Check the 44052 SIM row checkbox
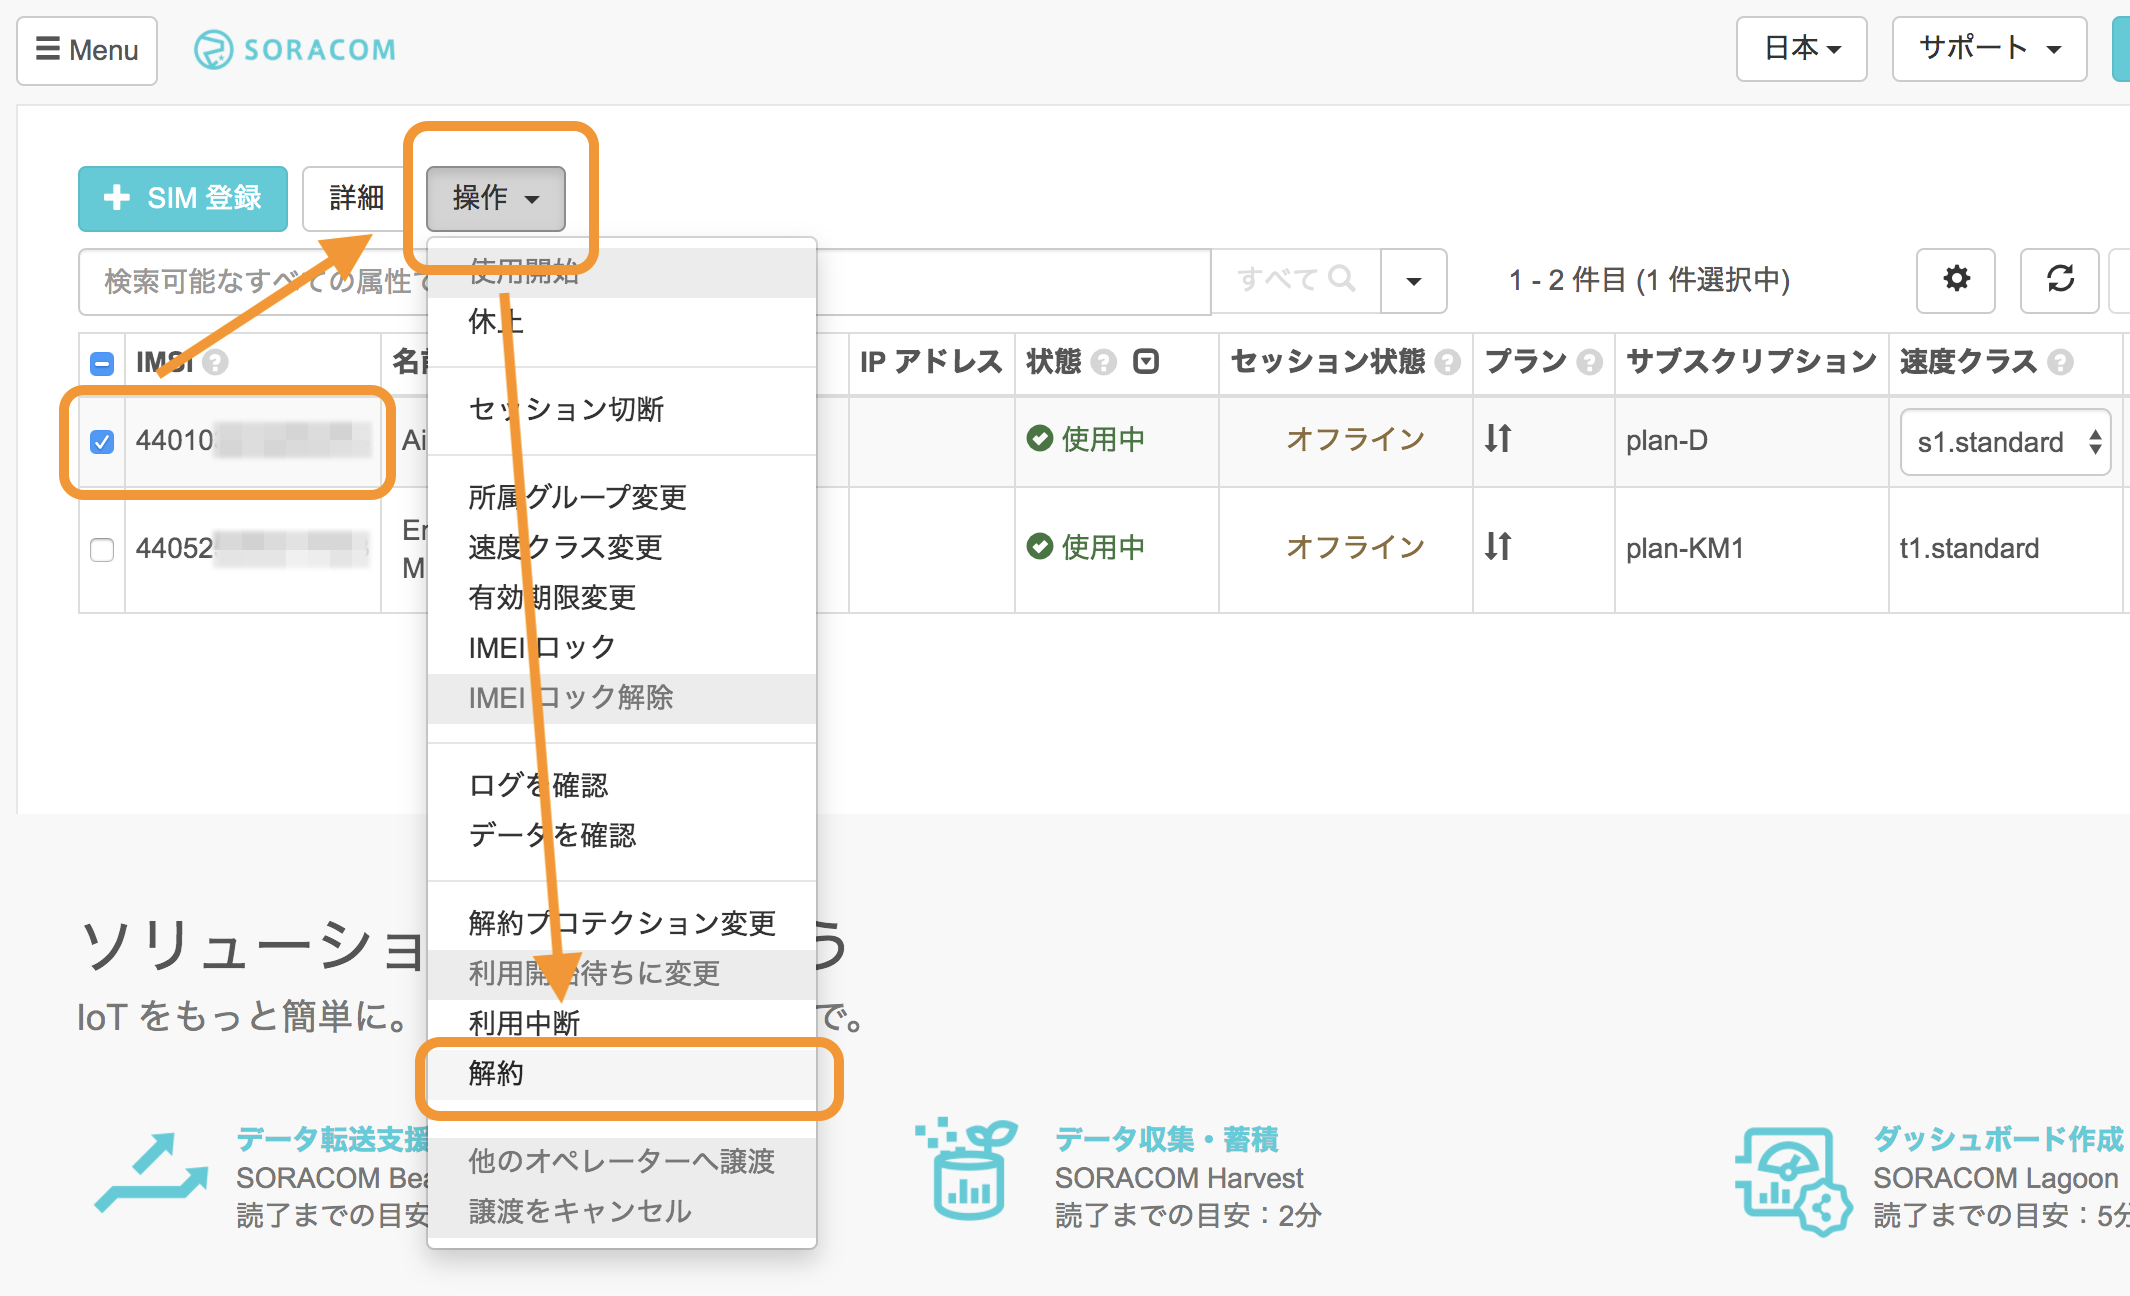Screen dimensions: 2130x1296 [102, 549]
